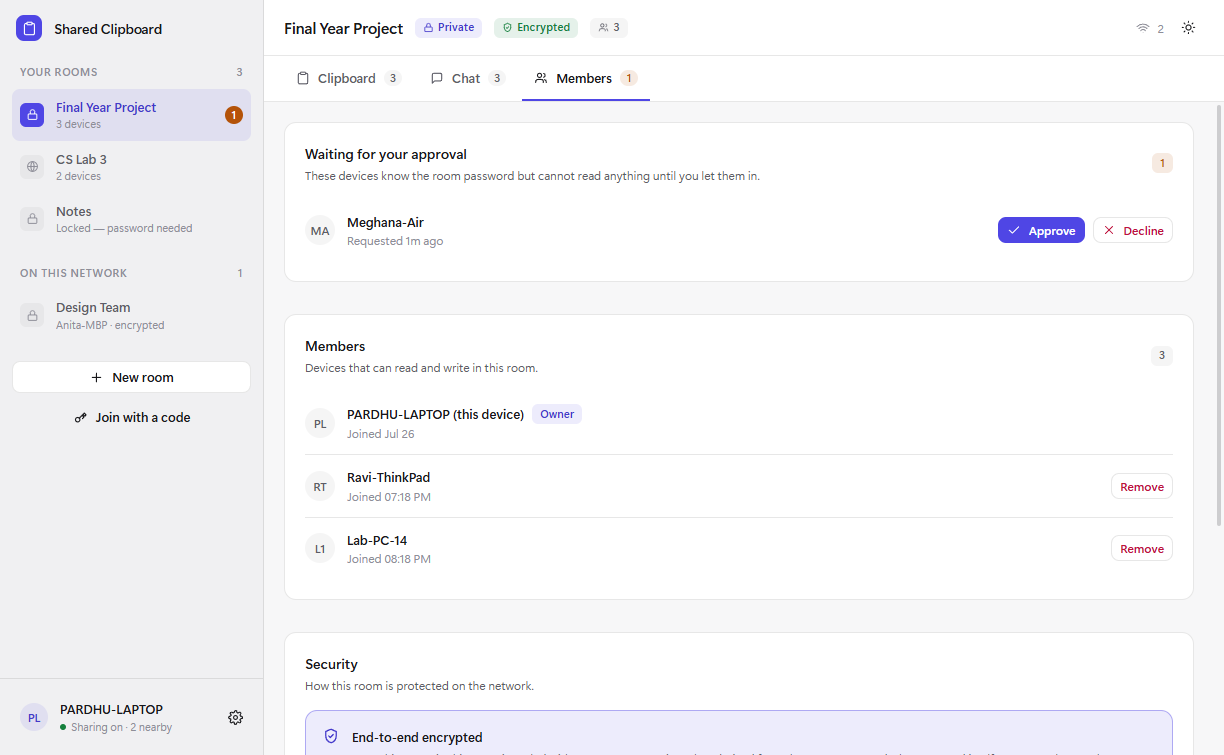Click the 'Security' section heading
Viewport: 1224px width, 755px height.
tap(331, 664)
